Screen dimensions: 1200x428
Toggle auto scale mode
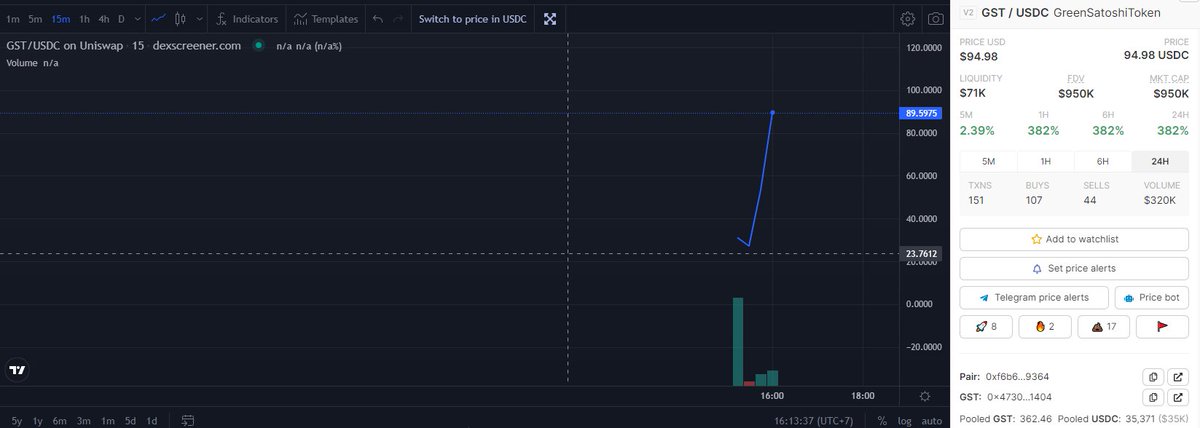[x=932, y=420]
